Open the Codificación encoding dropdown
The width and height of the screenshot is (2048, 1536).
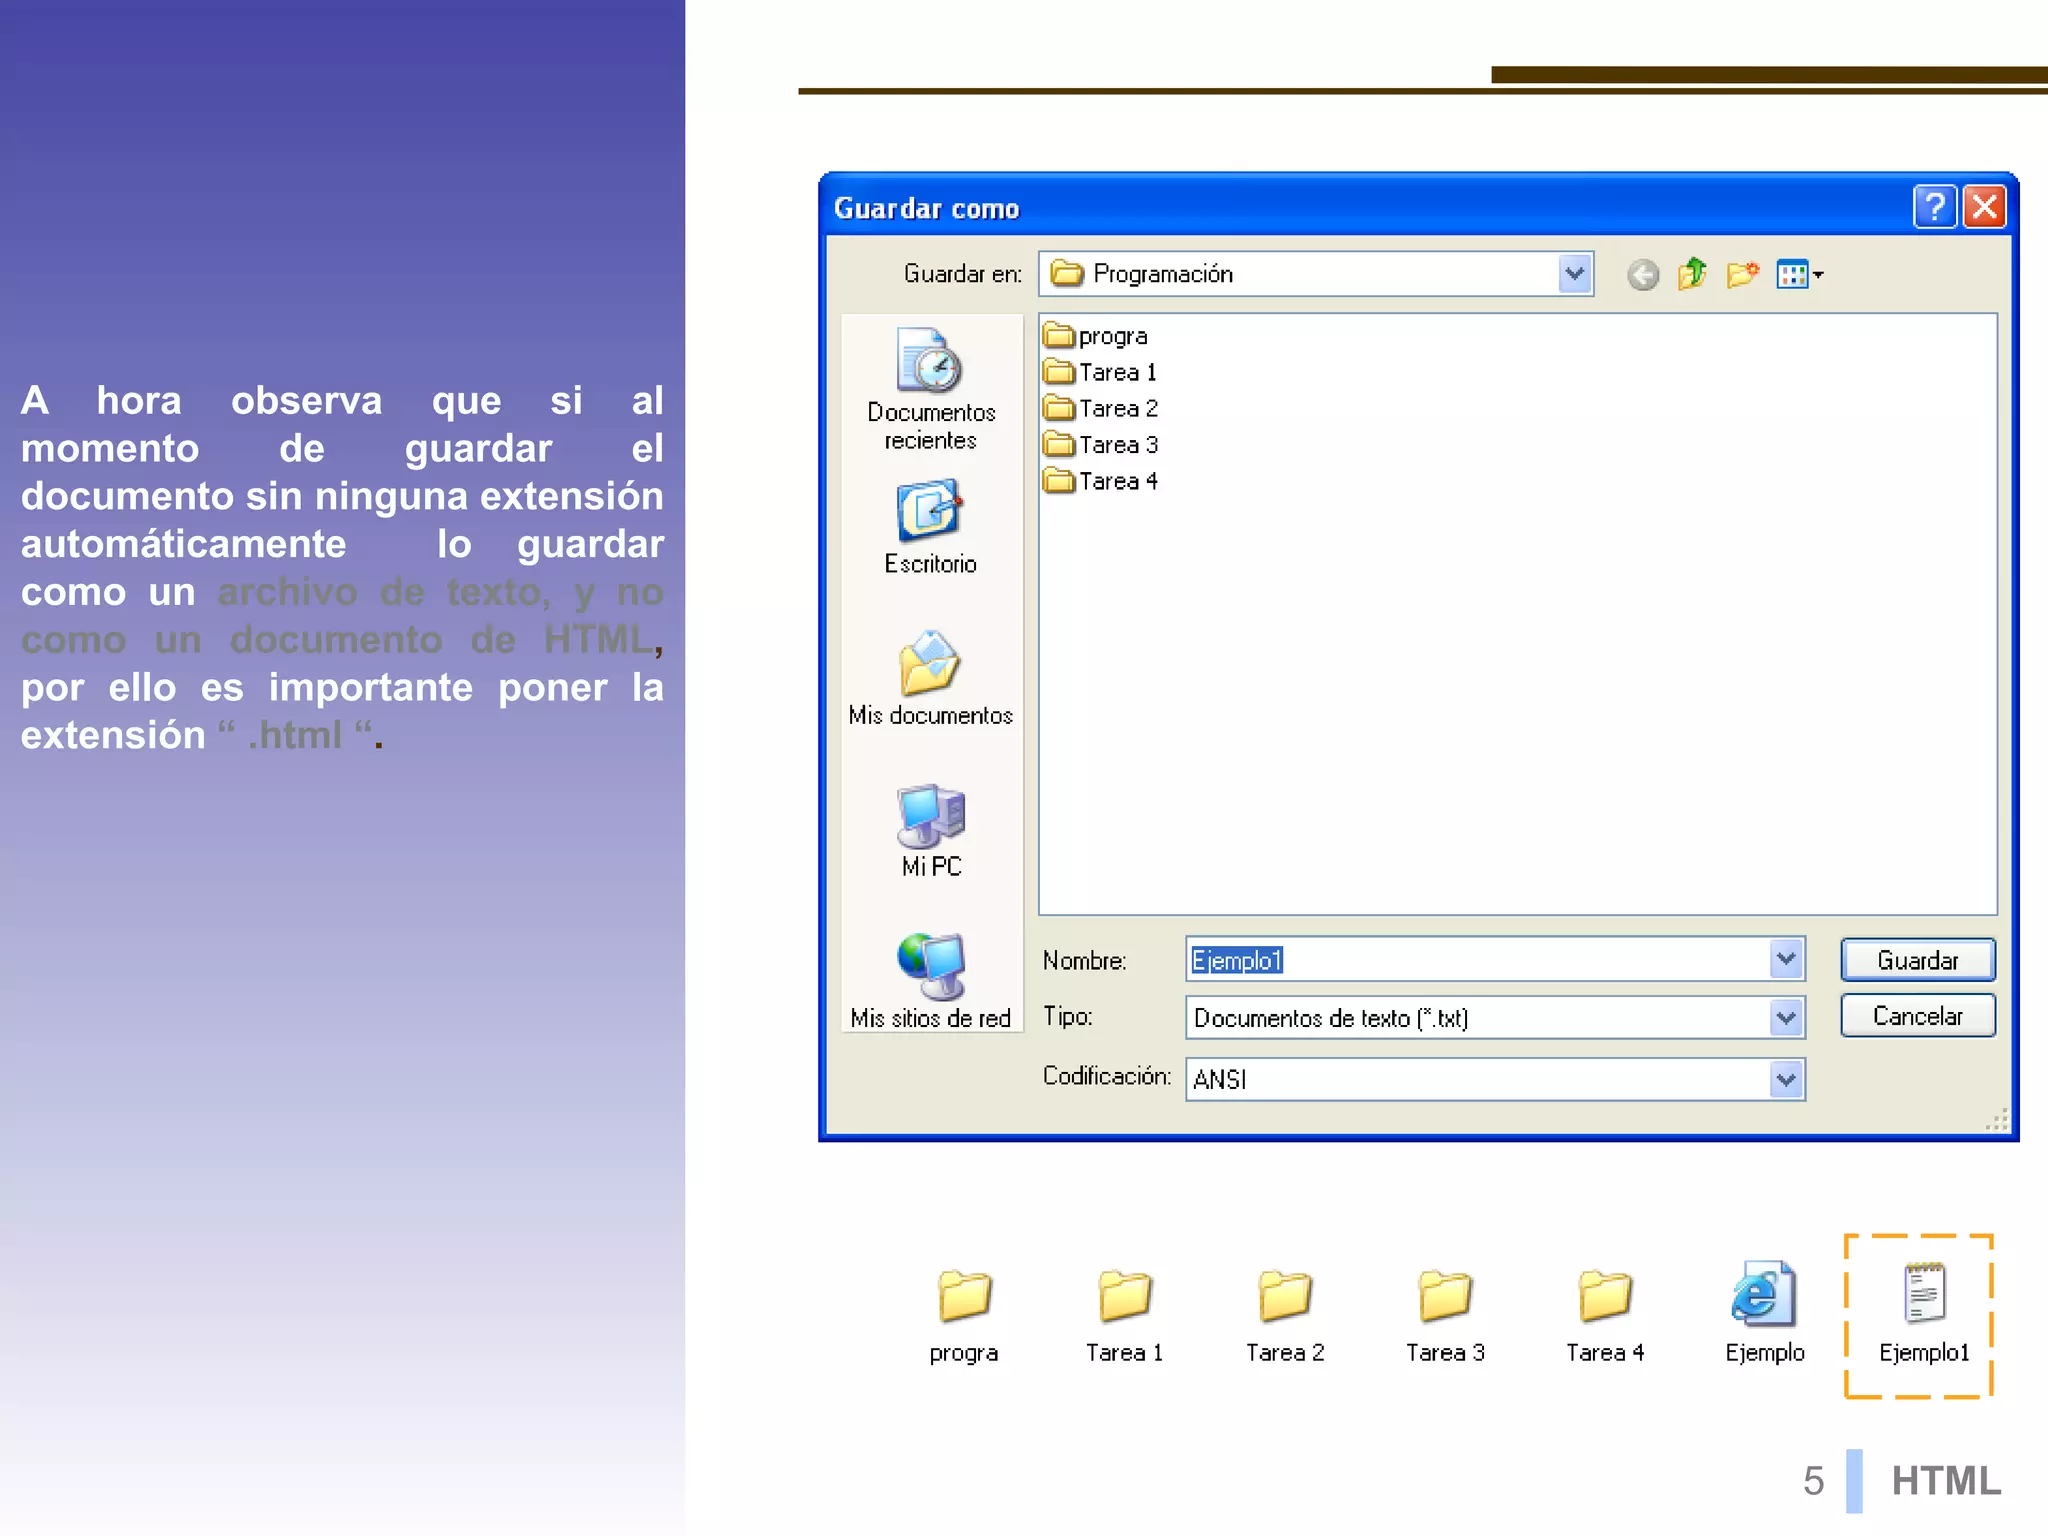[x=1786, y=1080]
